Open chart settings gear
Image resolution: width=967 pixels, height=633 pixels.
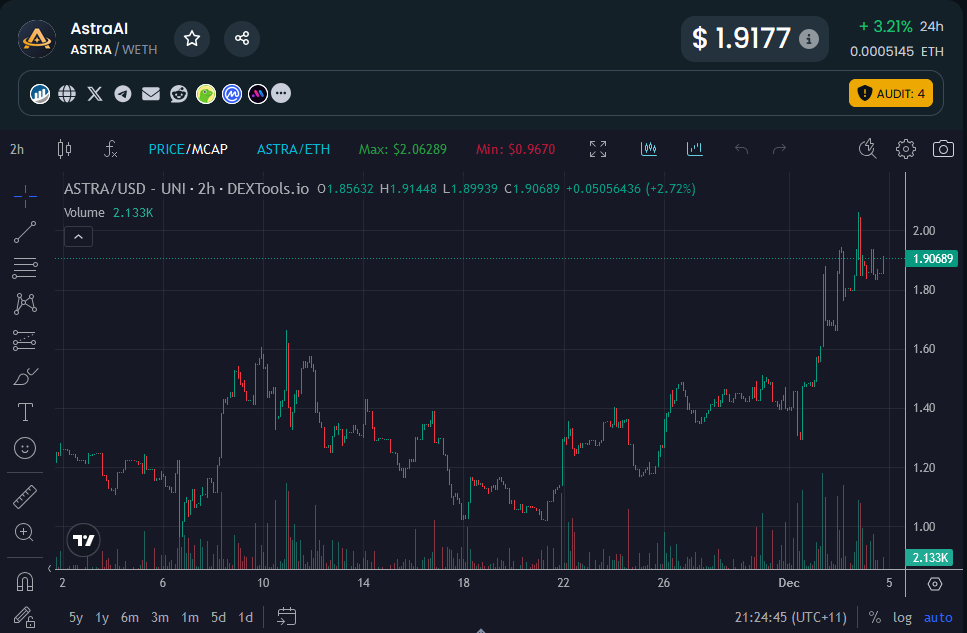click(x=905, y=149)
